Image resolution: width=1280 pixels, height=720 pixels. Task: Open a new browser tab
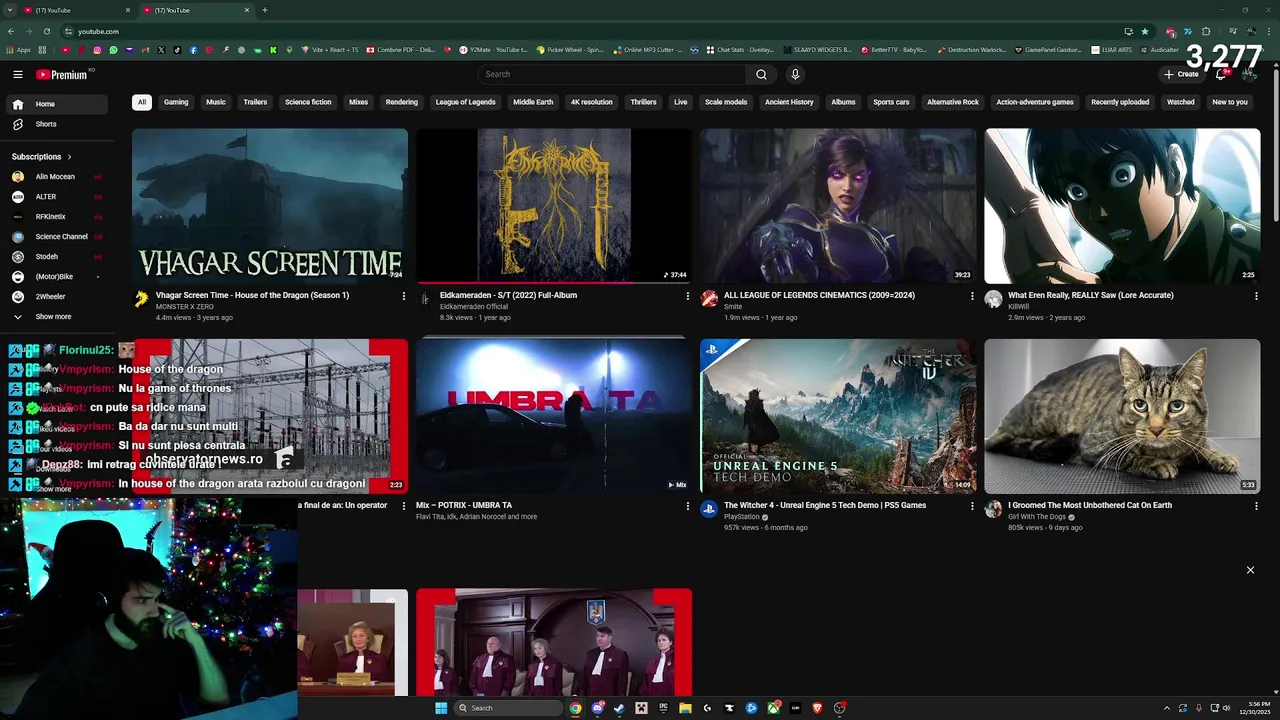(265, 10)
